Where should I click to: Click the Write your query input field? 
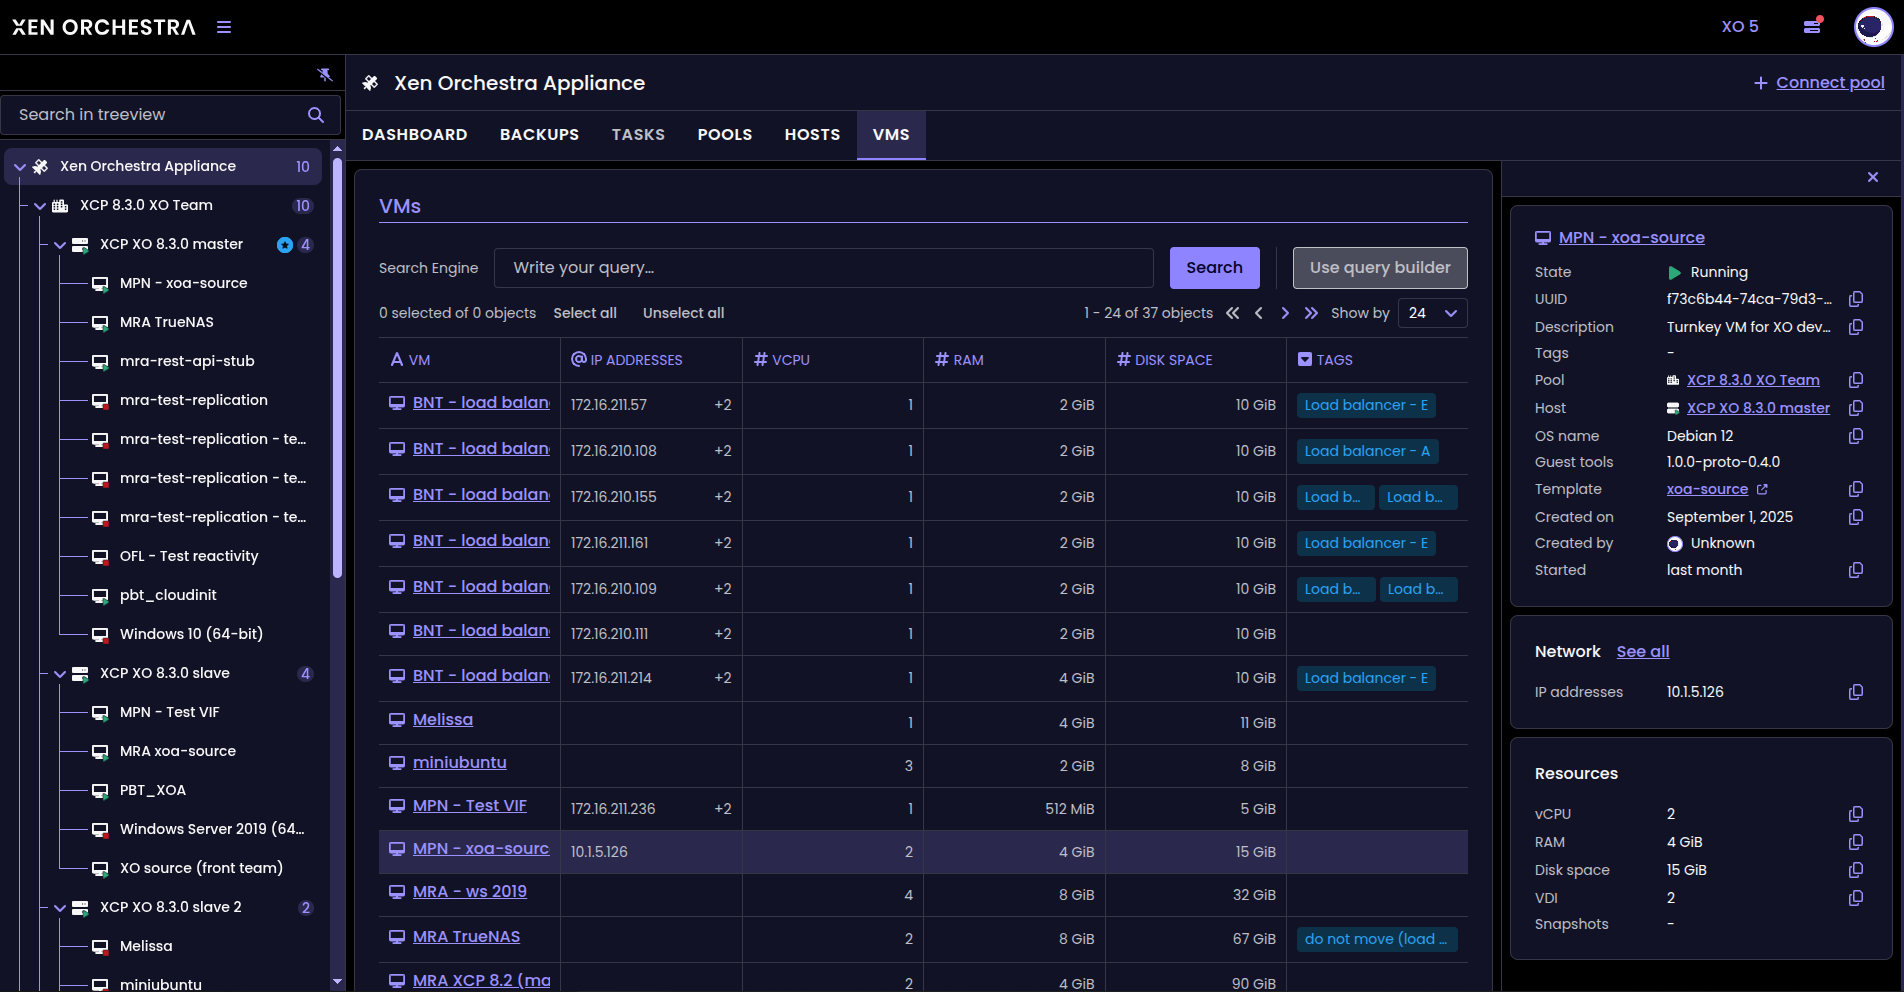[x=823, y=268]
